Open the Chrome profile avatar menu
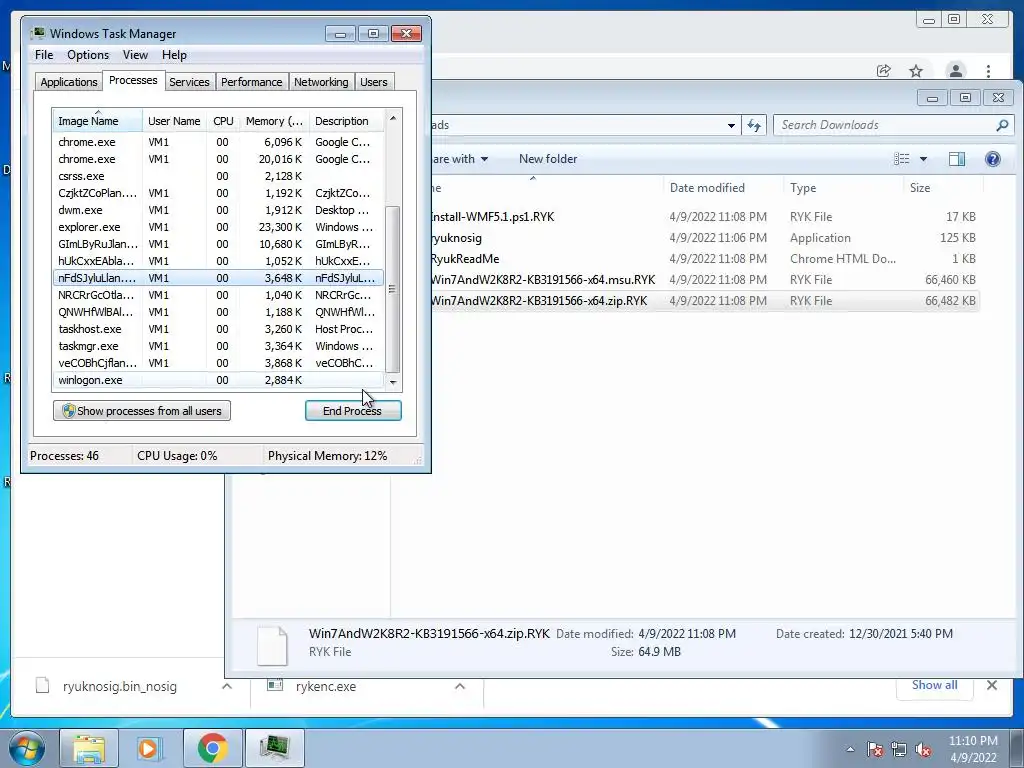1024x768 pixels. point(955,71)
